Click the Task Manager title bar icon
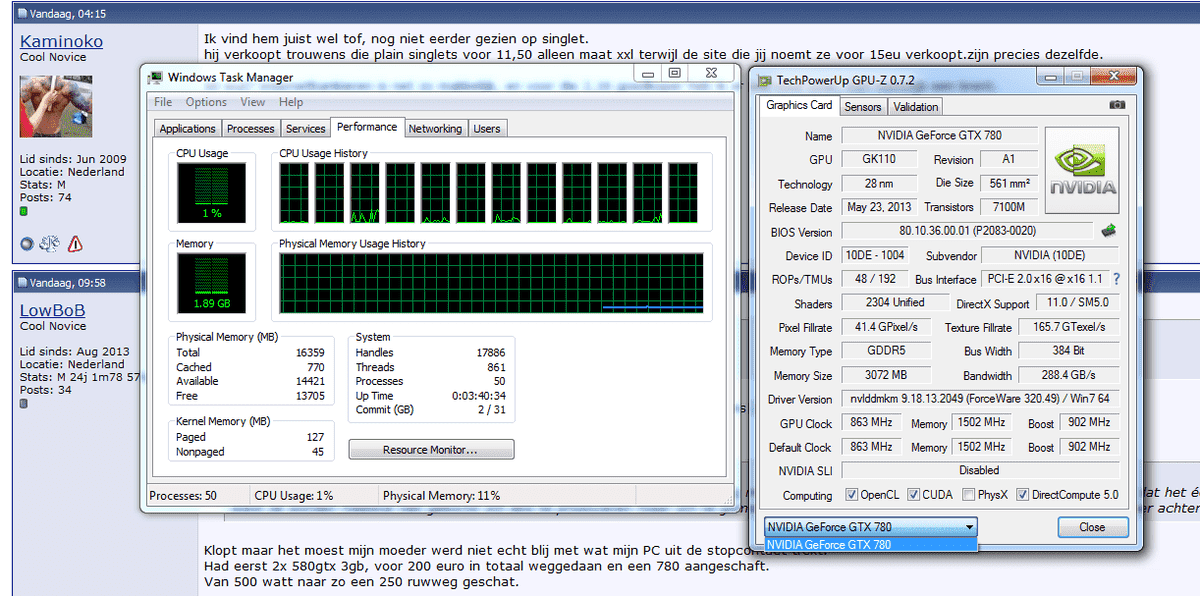 click(155, 77)
